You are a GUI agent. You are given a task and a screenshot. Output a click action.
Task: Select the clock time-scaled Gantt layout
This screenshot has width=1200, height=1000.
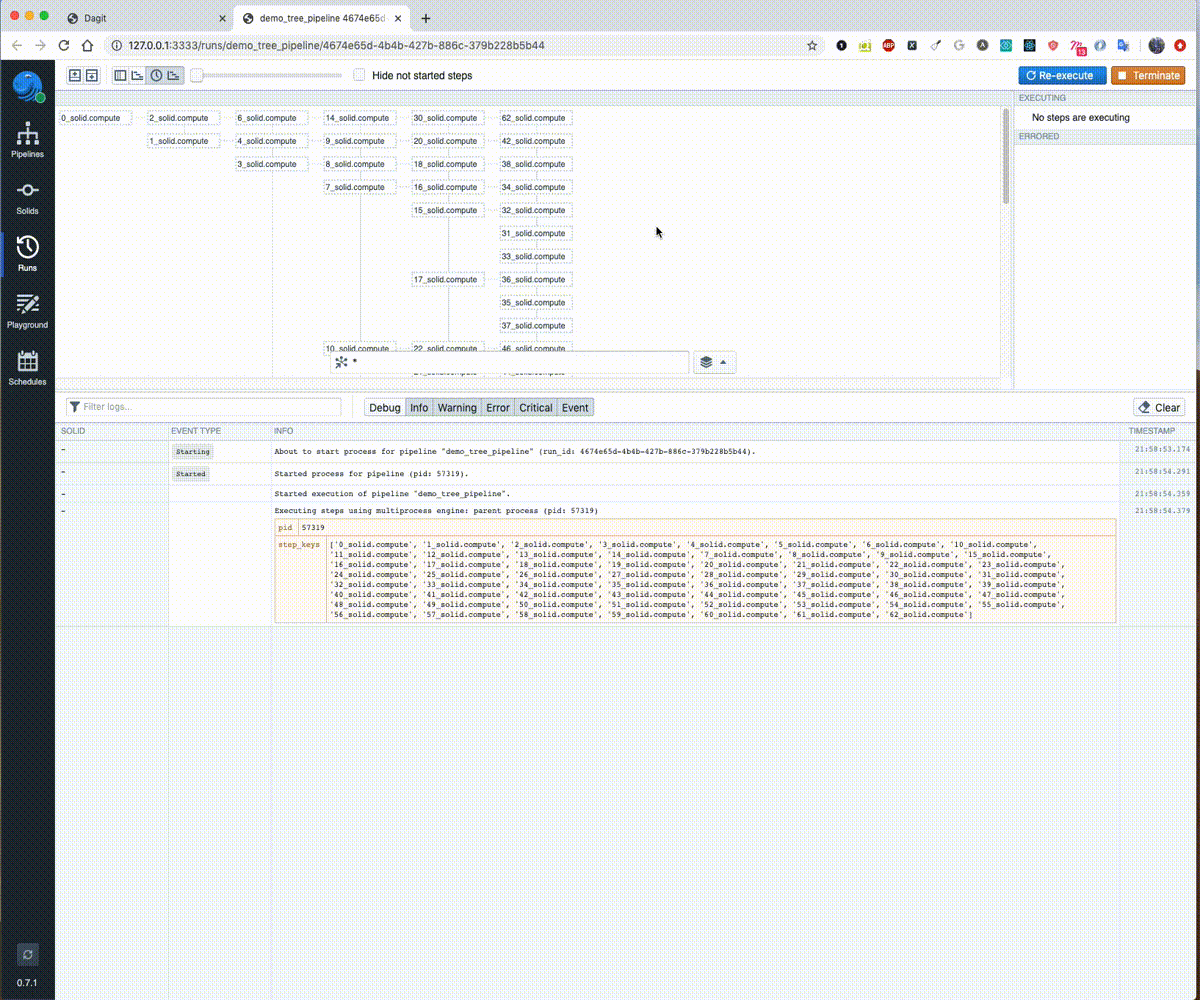tap(156, 75)
